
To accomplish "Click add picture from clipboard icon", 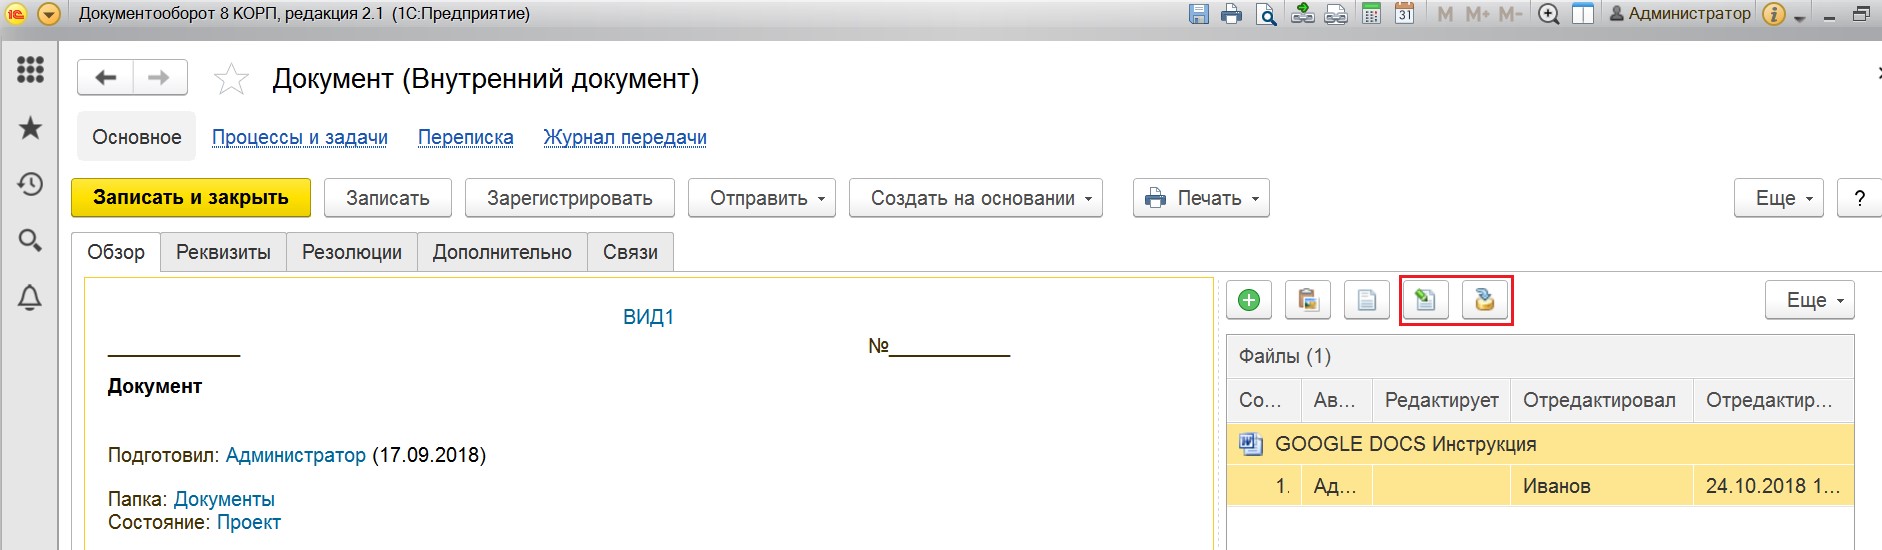I will [x=1308, y=300].
